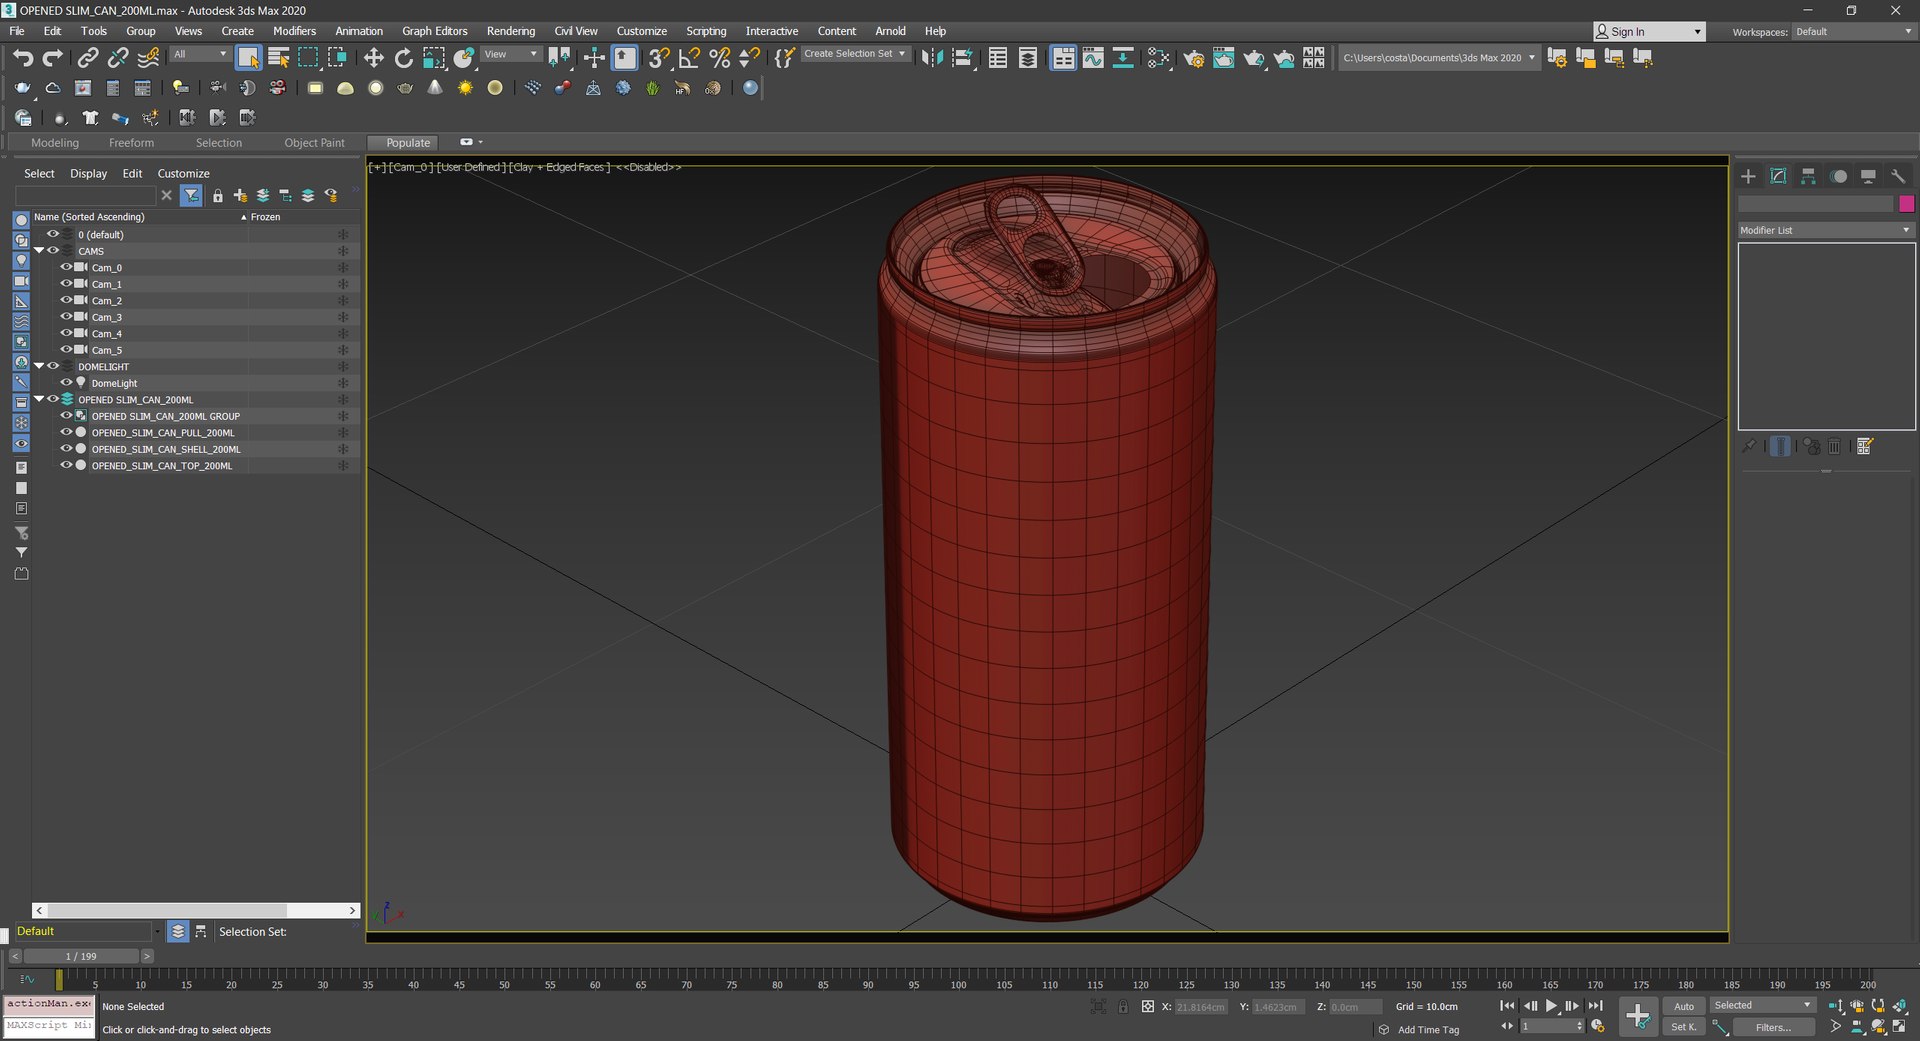The image size is (1920, 1041).
Task: Open the View coordinate system dropdown
Action: [x=511, y=54]
